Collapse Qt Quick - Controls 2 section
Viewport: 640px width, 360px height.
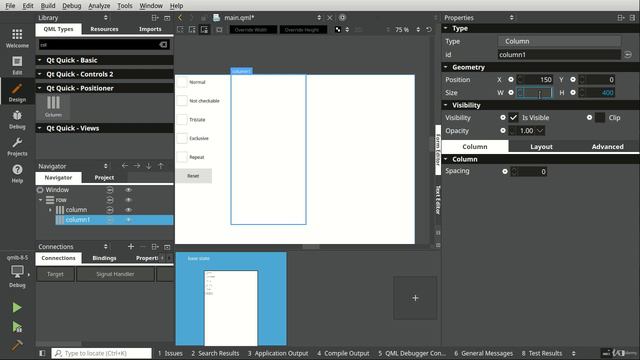click(x=40, y=74)
